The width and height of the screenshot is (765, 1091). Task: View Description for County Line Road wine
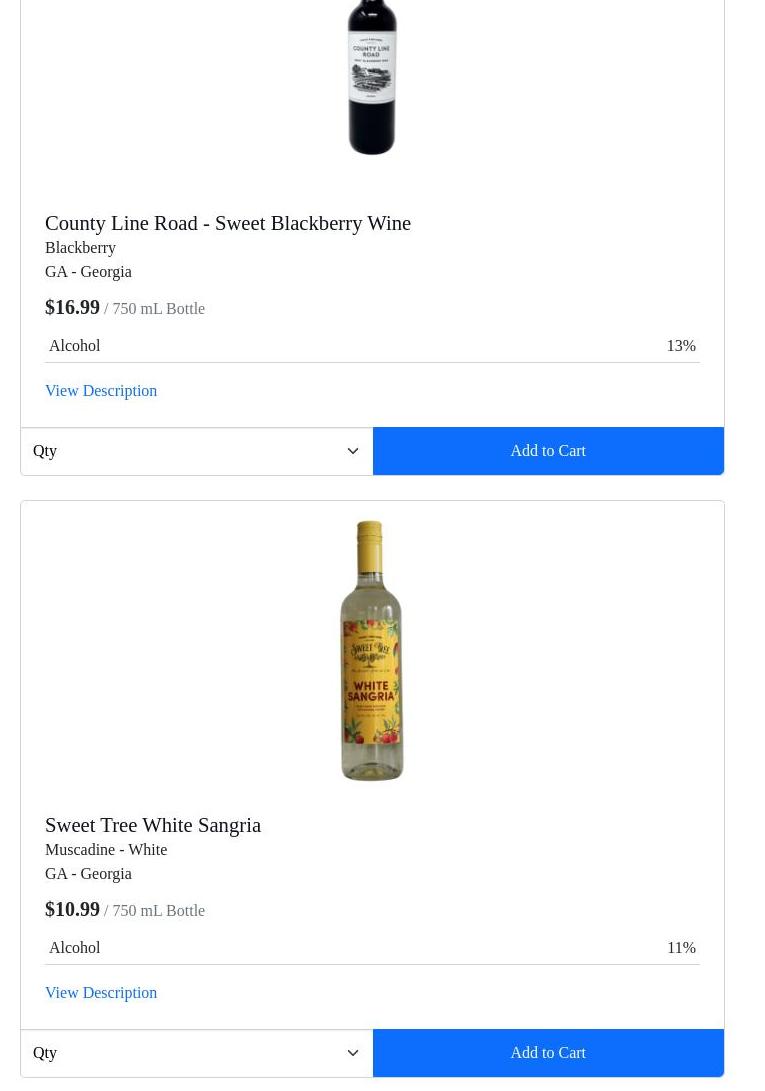click(101, 391)
